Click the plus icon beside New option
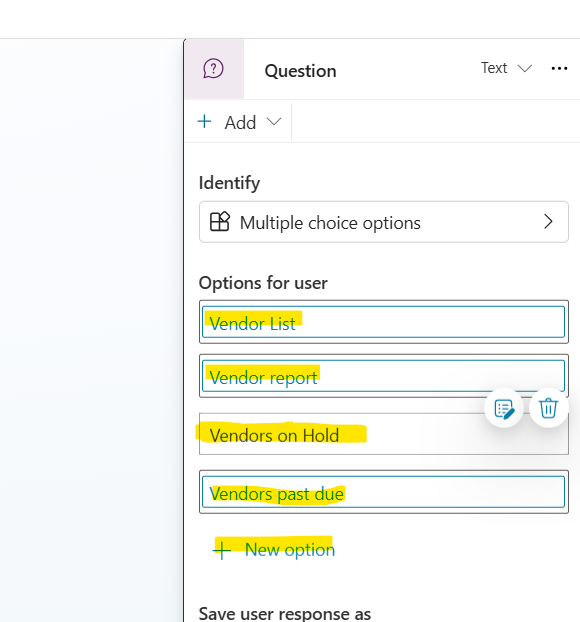The width and height of the screenshot is (580, 622). pyautogui.click(x=222, y=550)
